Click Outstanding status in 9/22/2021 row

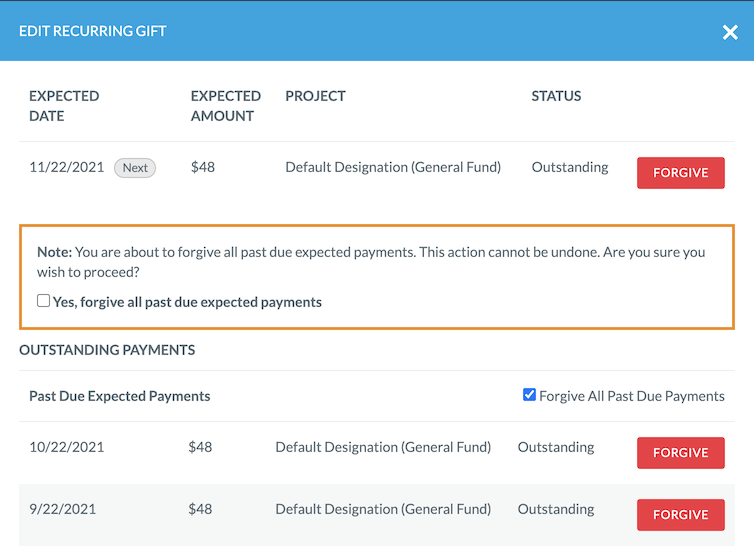point(556,509)
